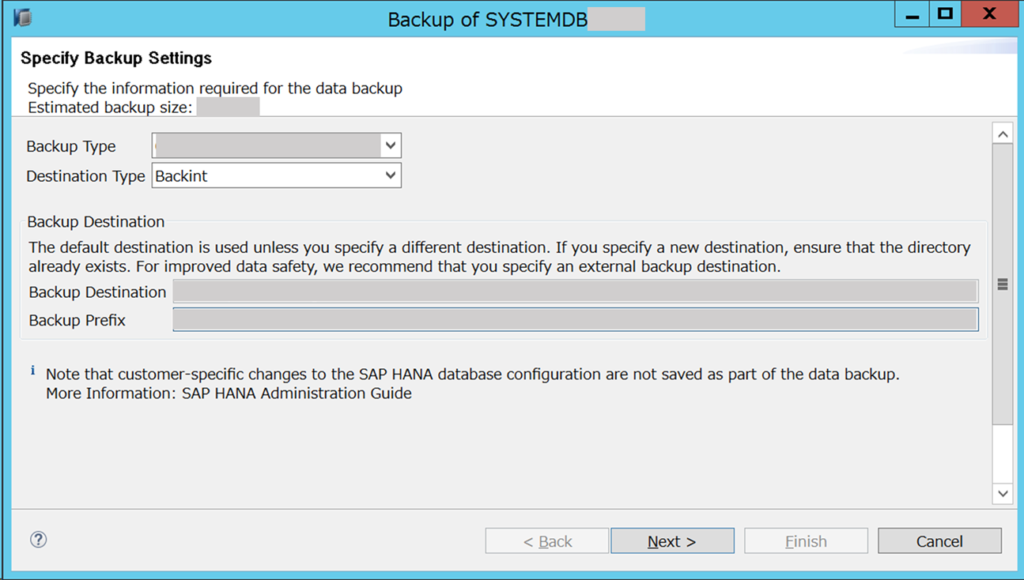This screenshot has height=580, width=1024.
Task: Expand the Destination Type dropdown arrow
Action: 391,176
